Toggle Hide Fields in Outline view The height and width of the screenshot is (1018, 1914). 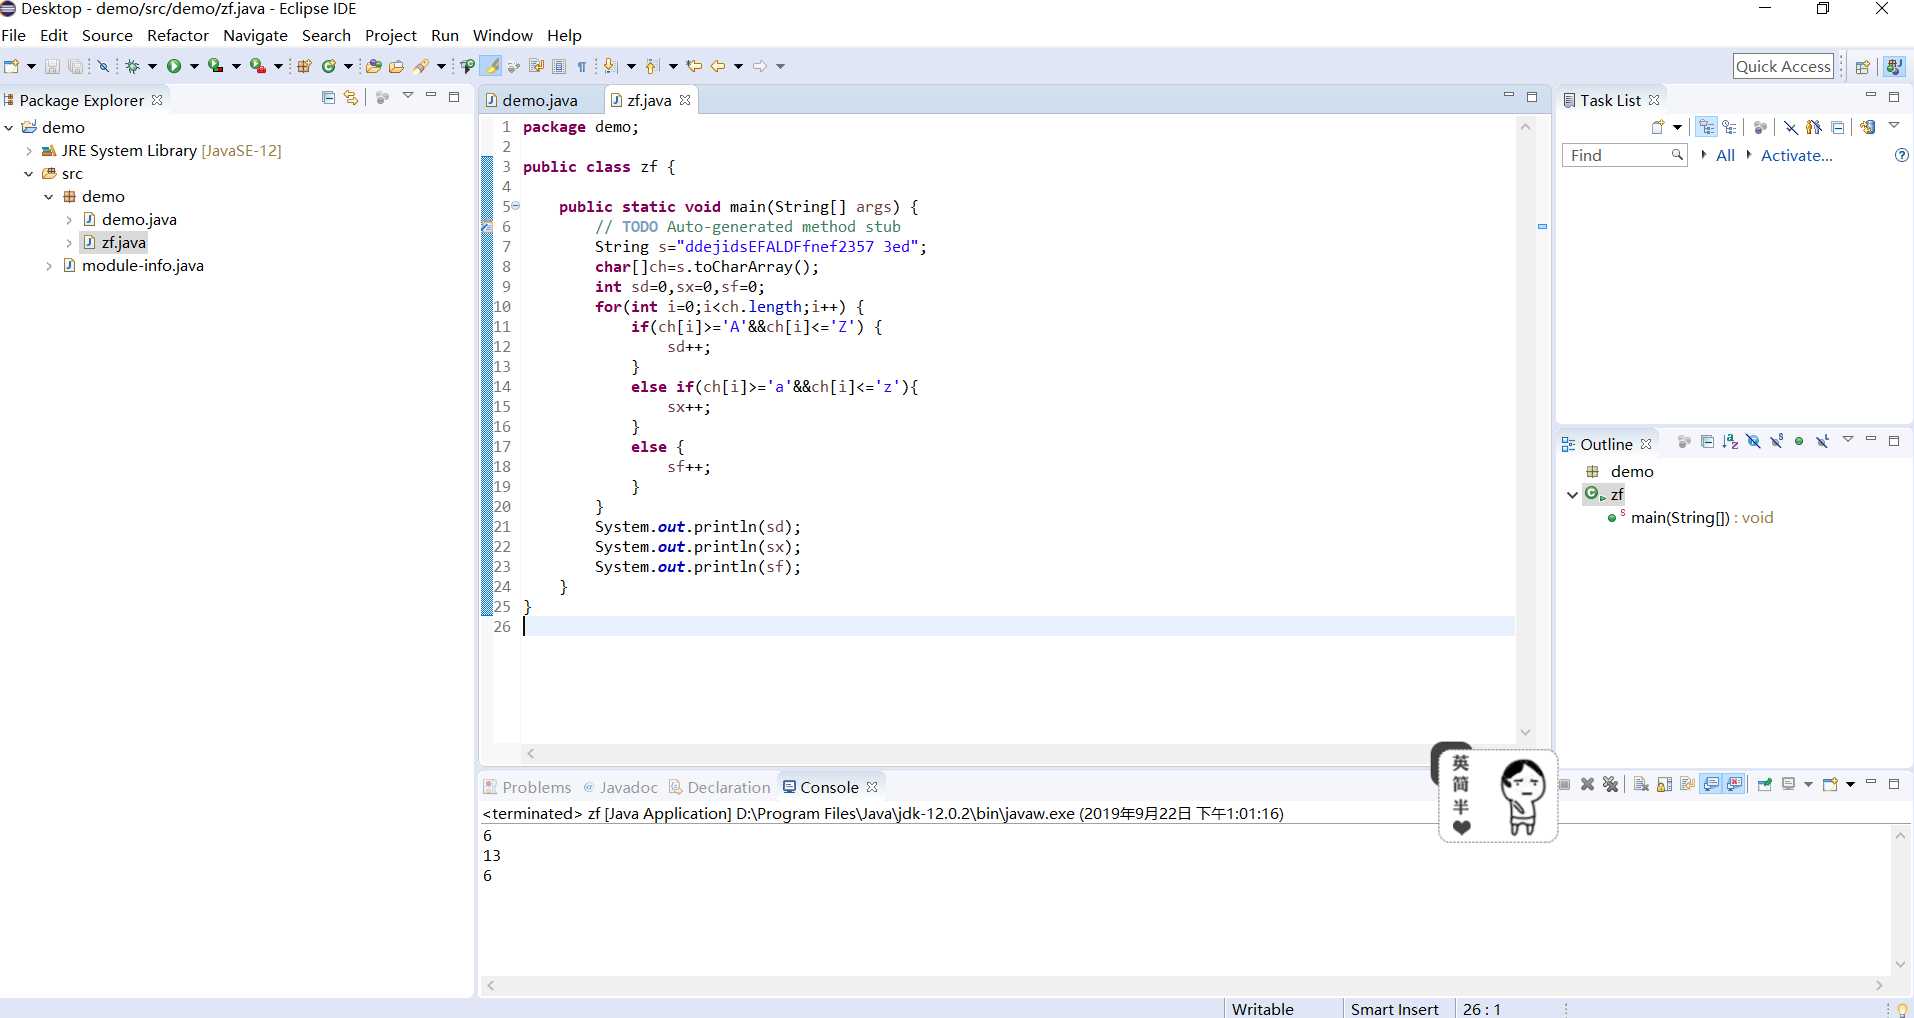pyautogui.click(x=1753, y=442)
